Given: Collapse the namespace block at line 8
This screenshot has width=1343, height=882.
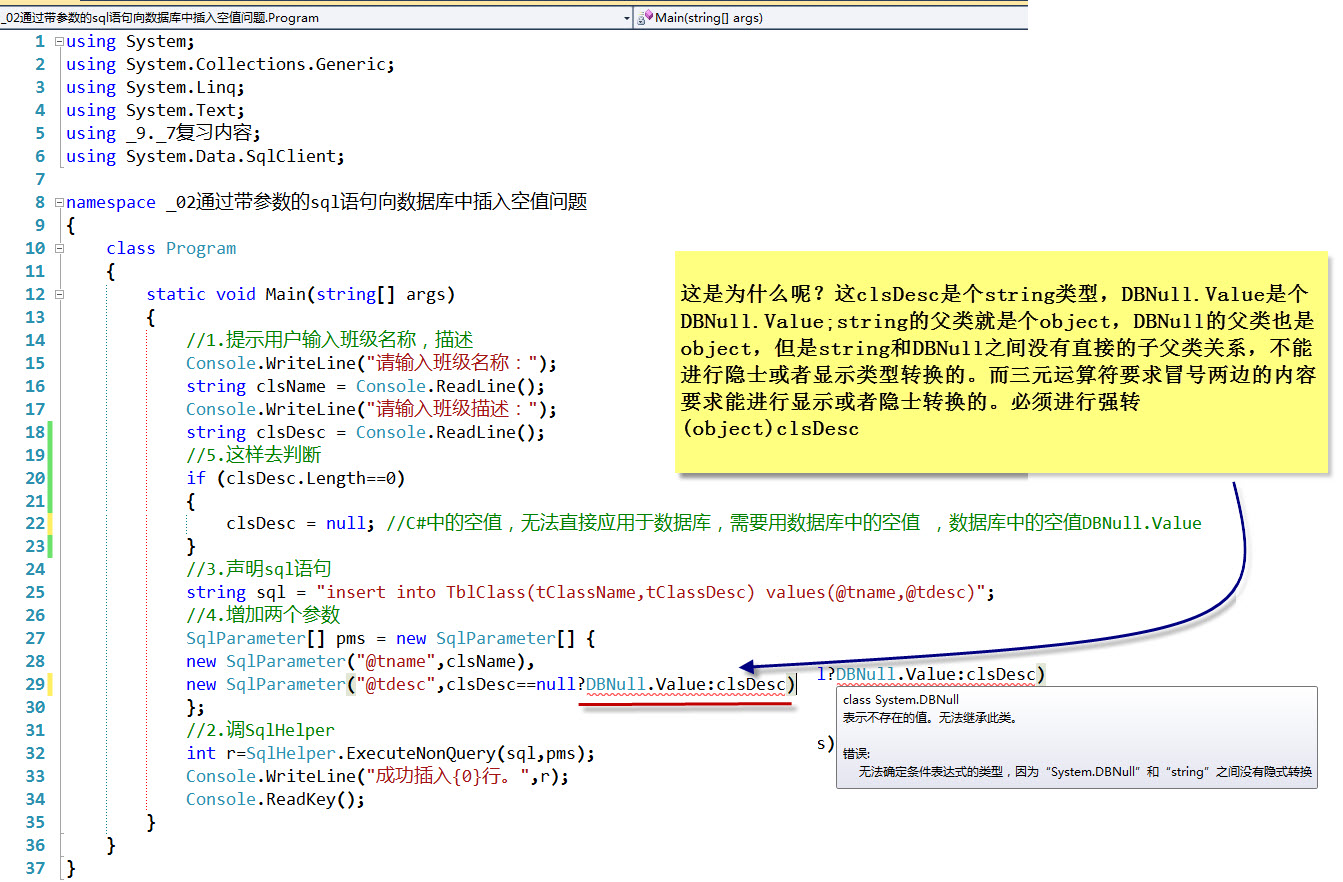Looking at the screenshot, I should coord(59,202).
